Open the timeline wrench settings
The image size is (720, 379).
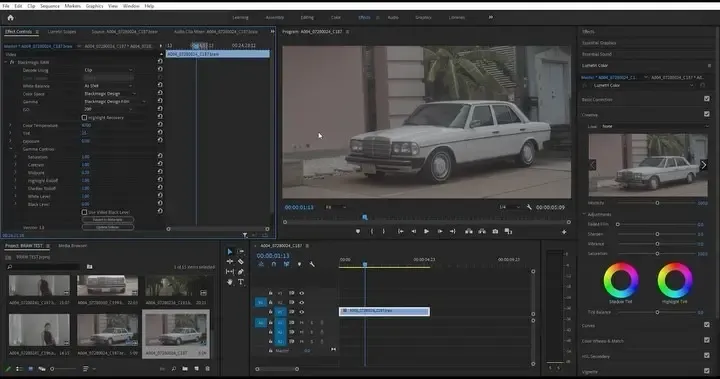312,264
